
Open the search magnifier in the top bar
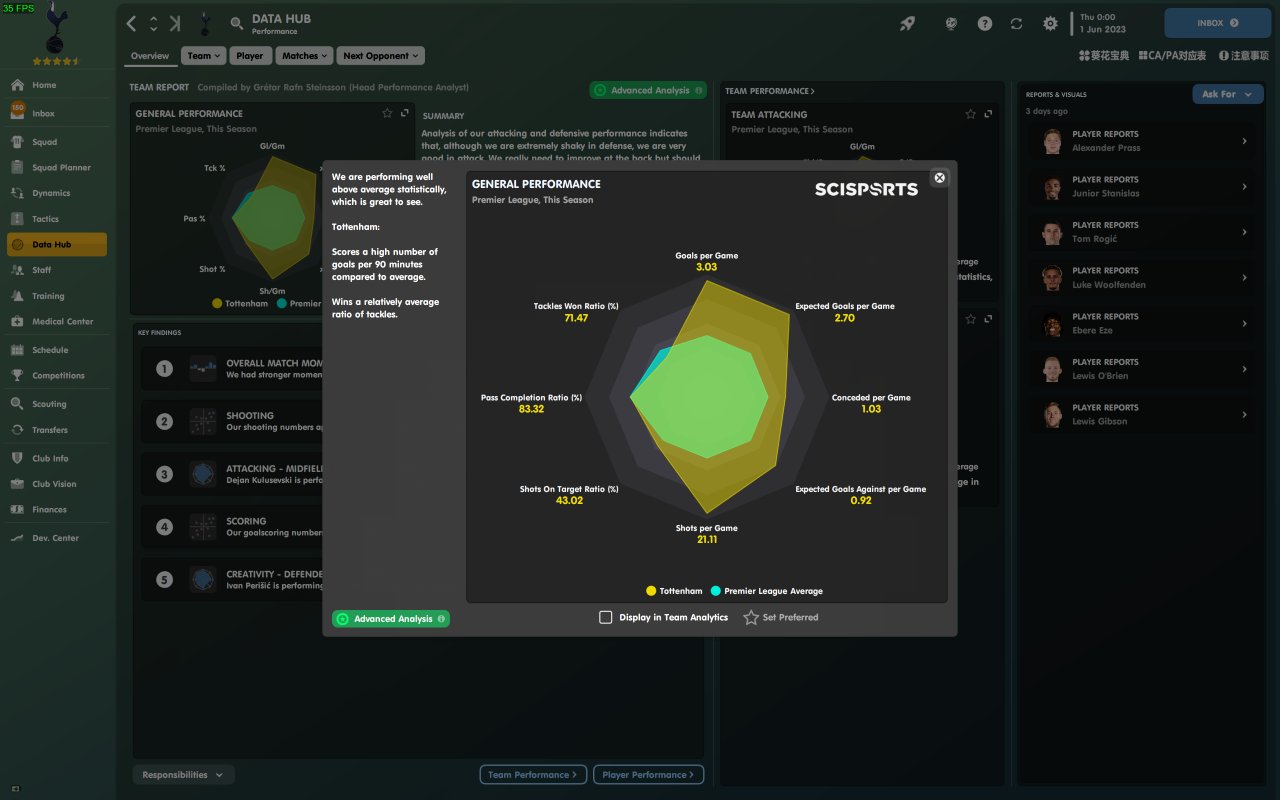pyautogui.click(x=237, y=23)
